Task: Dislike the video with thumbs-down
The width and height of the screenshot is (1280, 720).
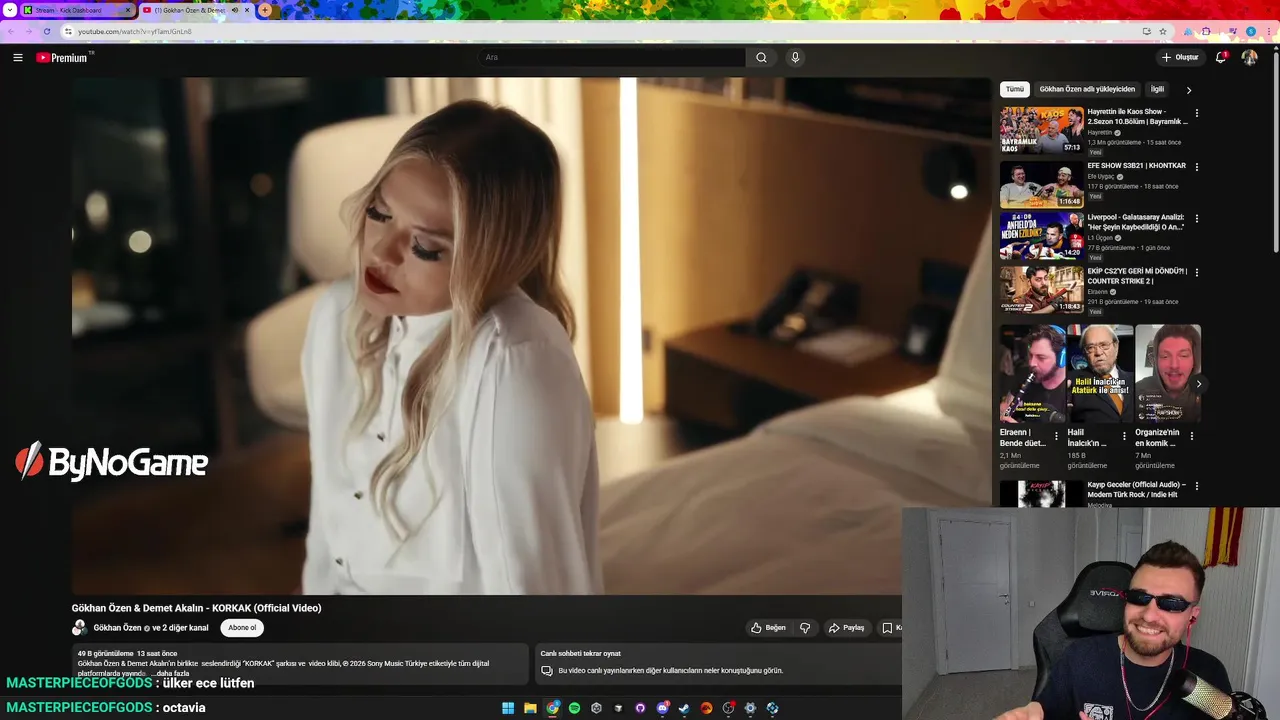Action: (805, 628)
